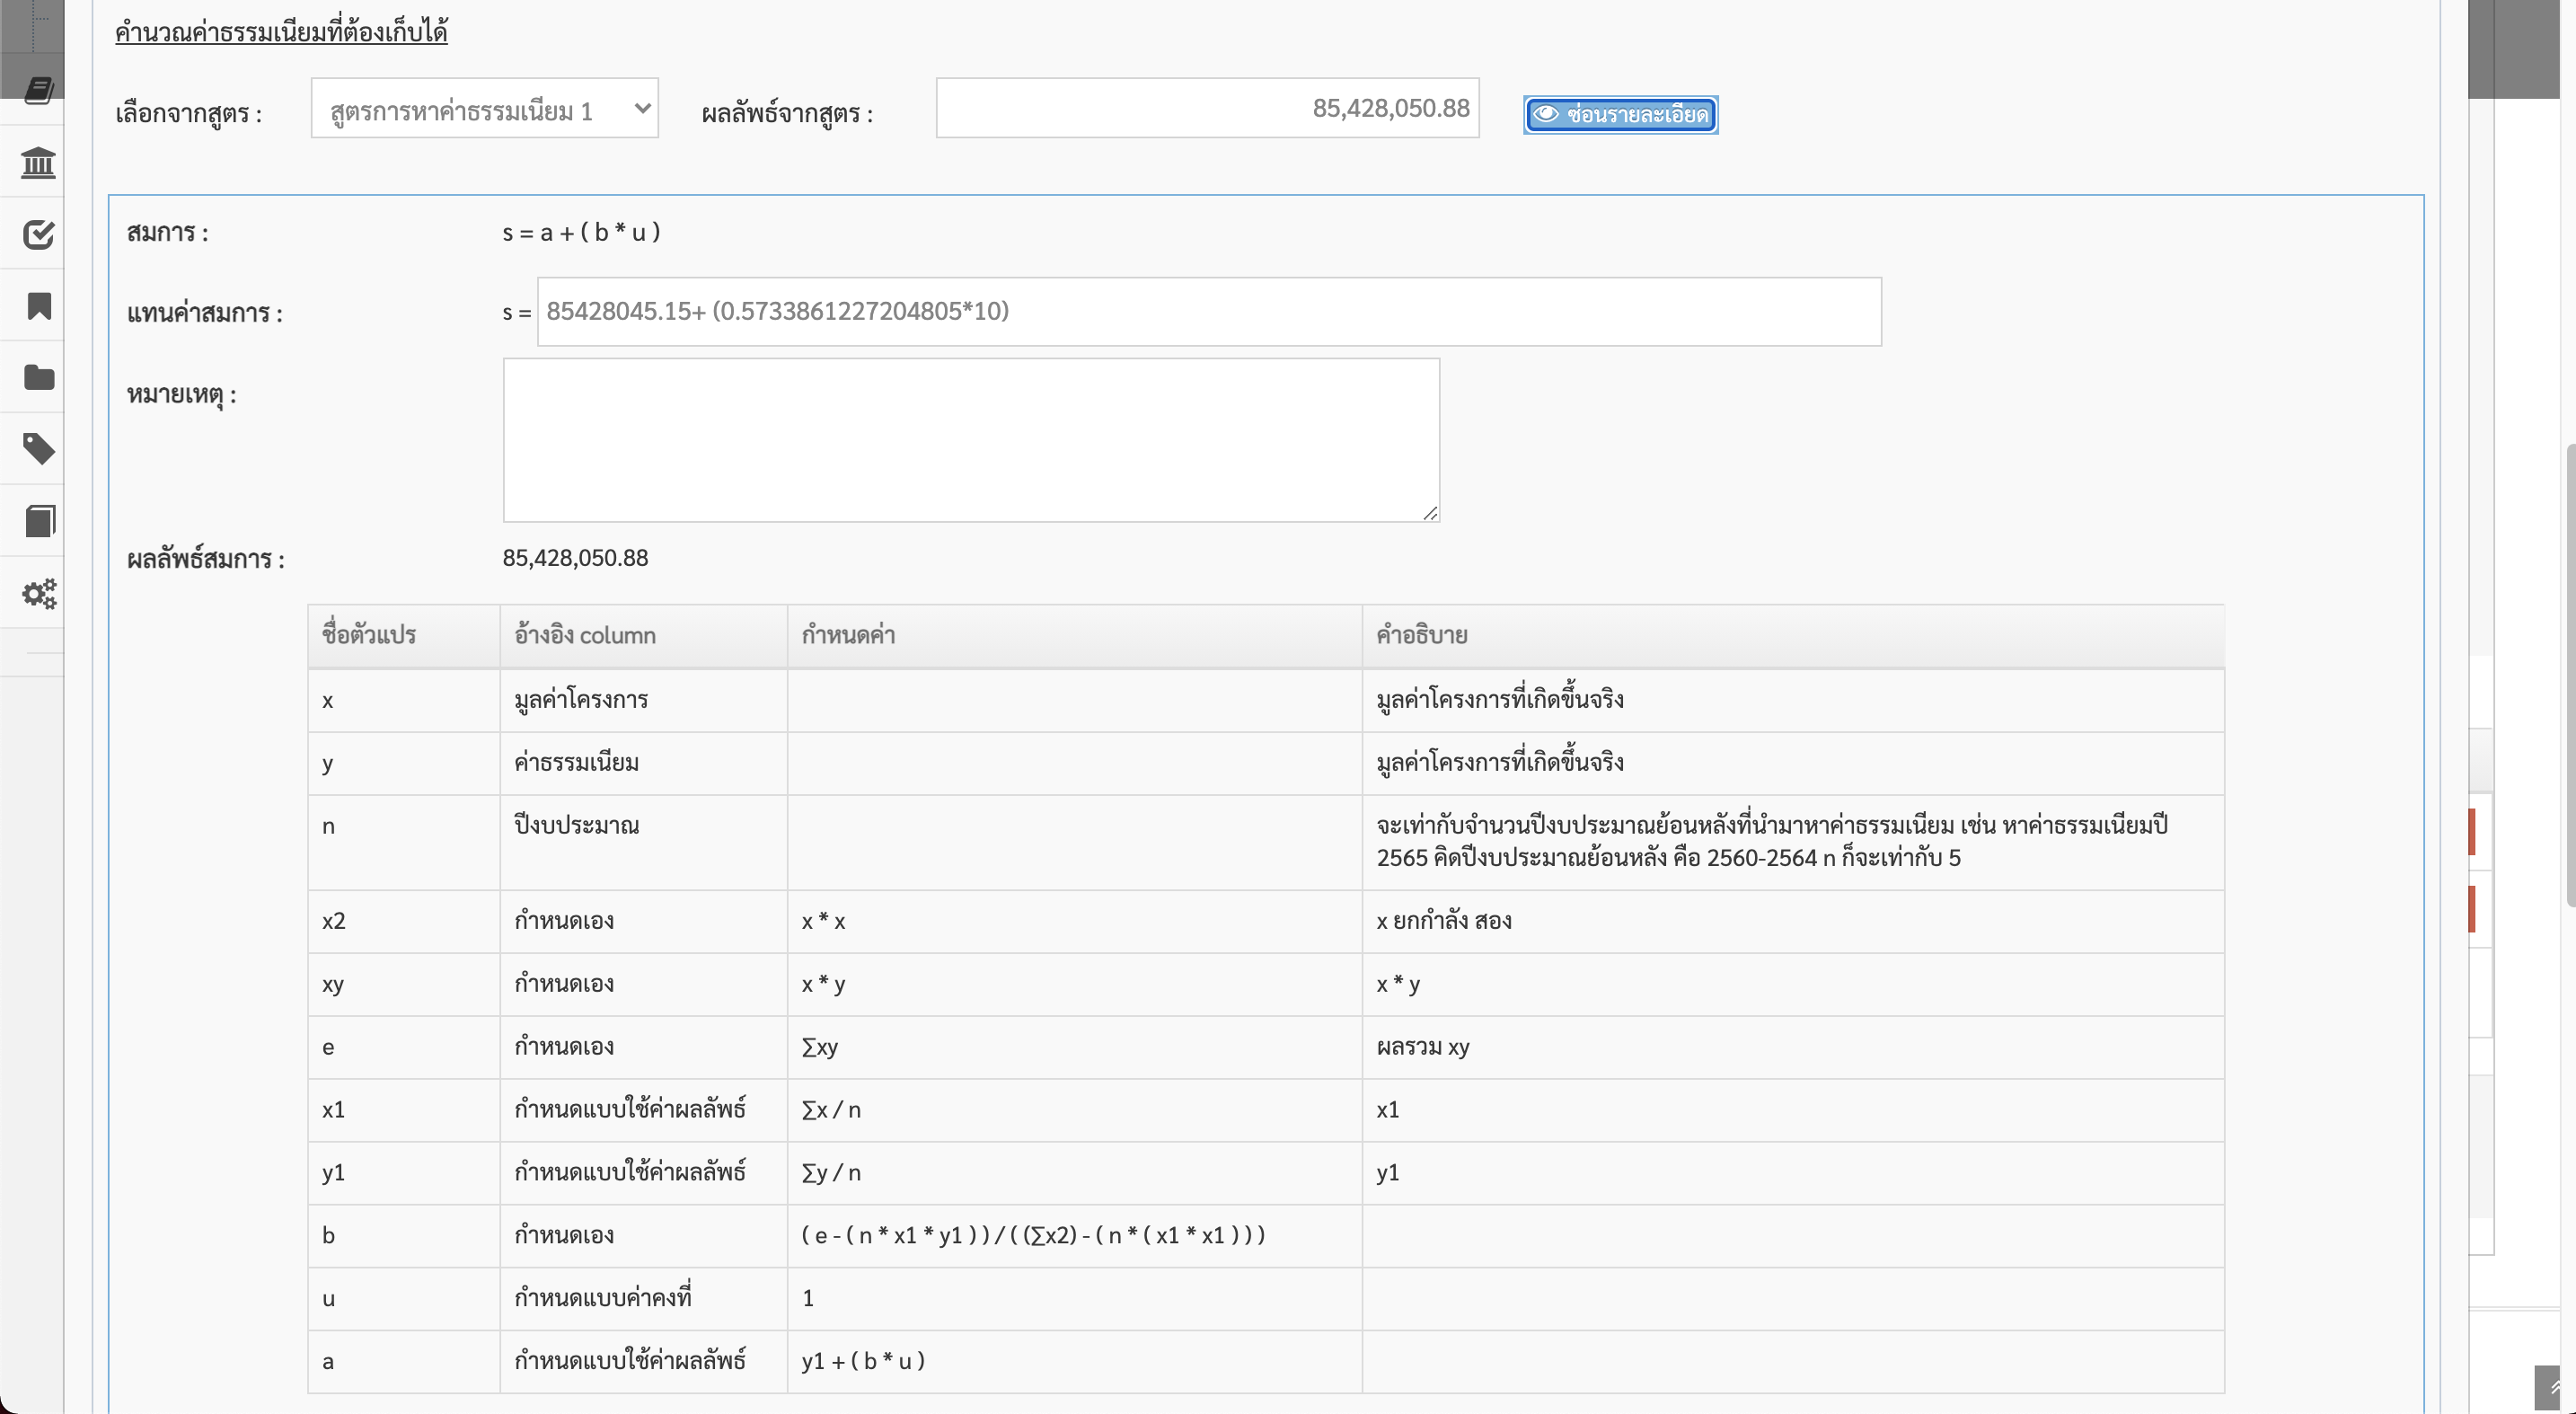The height and width of the screenshot is (1414, 2576).
Task: Open the bank building icon in sidebar
Action: 38,162
